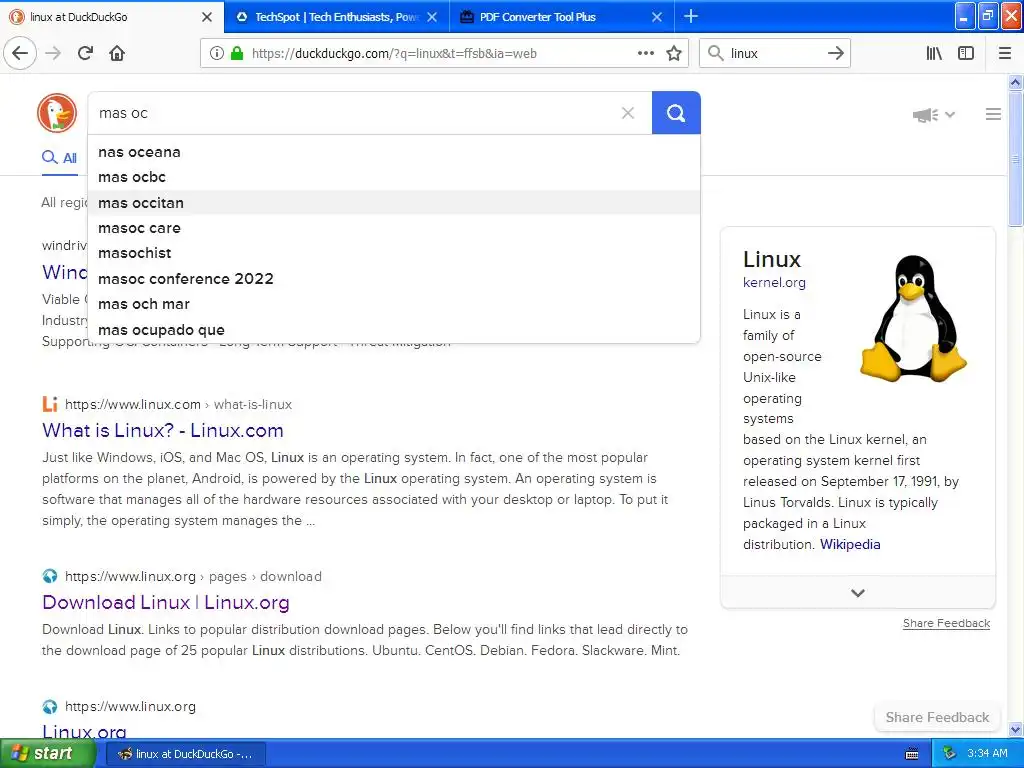Close the linux at DuckDuckGo tab

pyautogui.click(x=206, y=17)
